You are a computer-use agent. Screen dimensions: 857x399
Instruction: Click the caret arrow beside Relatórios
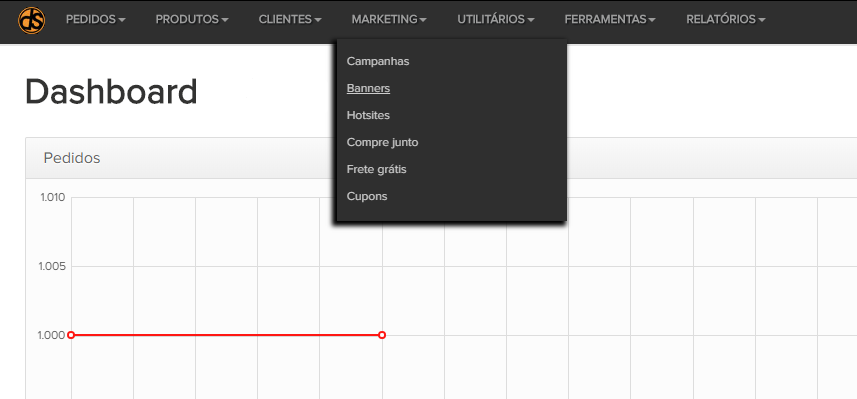click(761, 20)
